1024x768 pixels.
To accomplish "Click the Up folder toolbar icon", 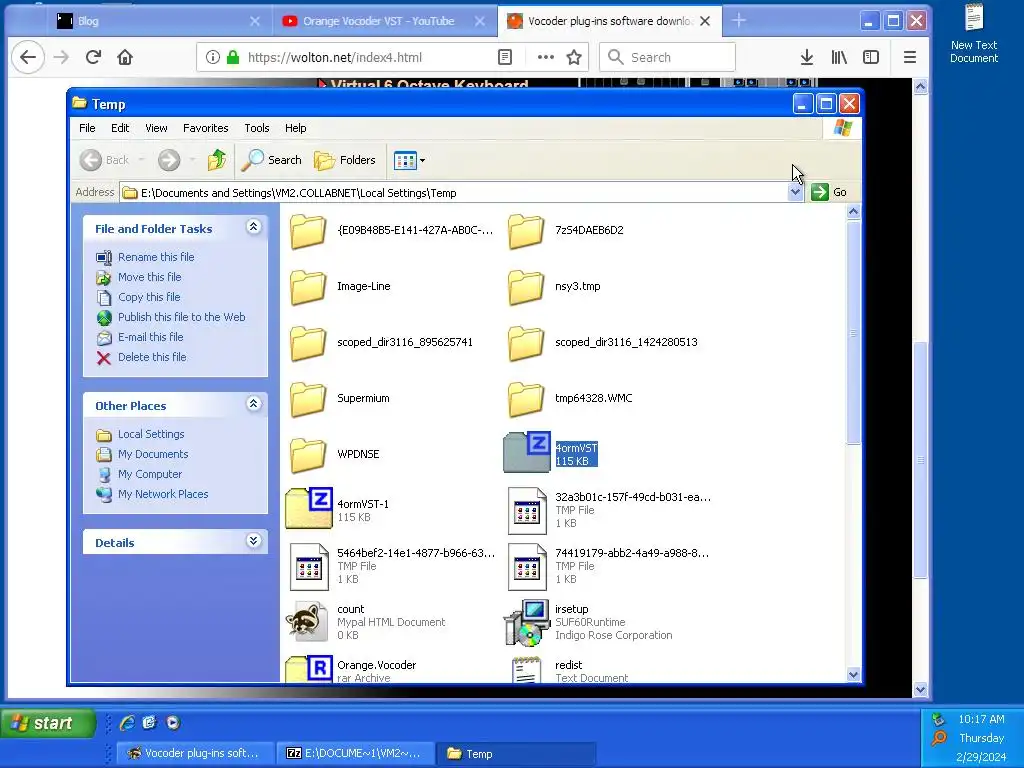I will click(x=217, y=160).
